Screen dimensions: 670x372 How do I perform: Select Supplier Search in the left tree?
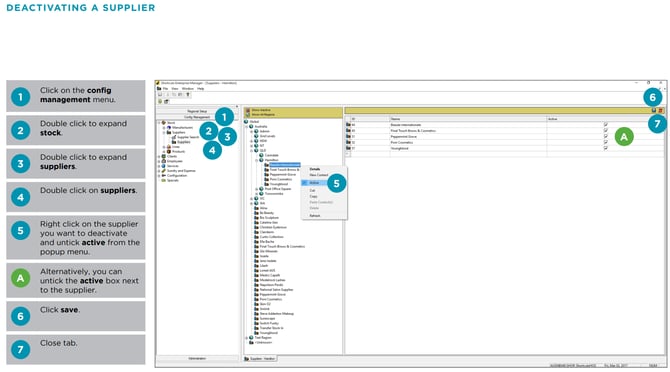point(188,137)
